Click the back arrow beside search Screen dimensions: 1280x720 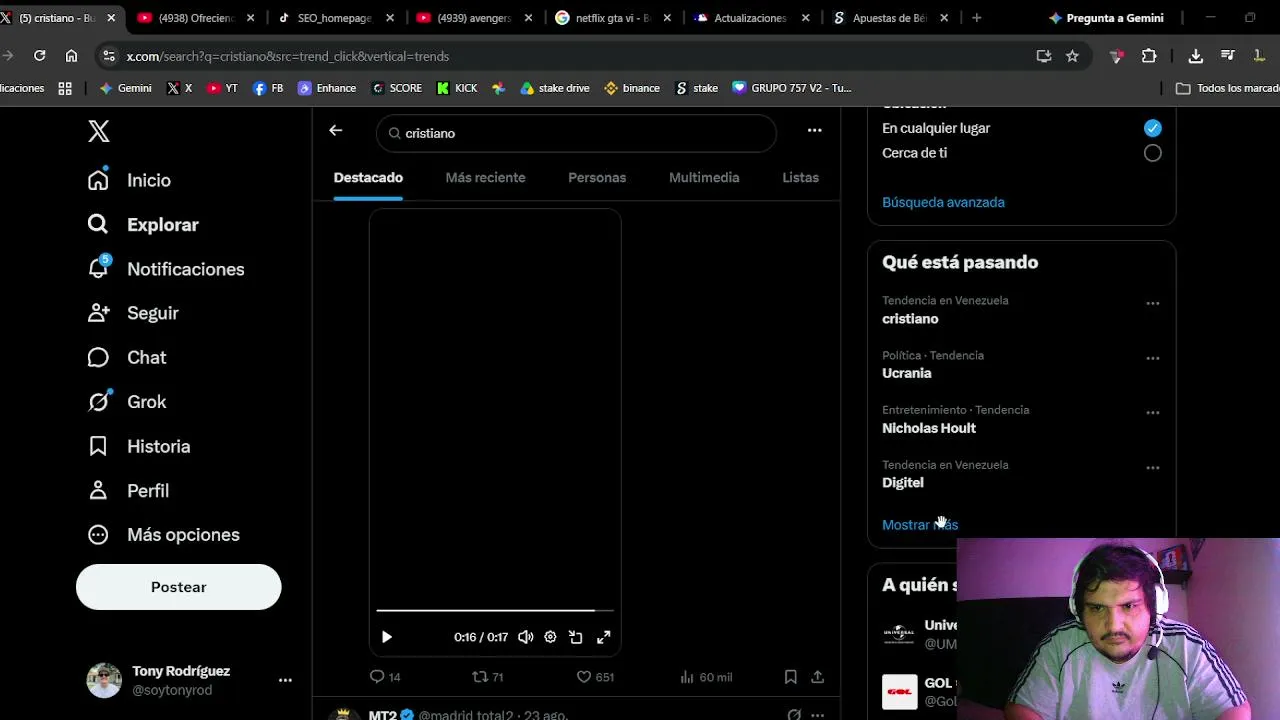(336, 130)
